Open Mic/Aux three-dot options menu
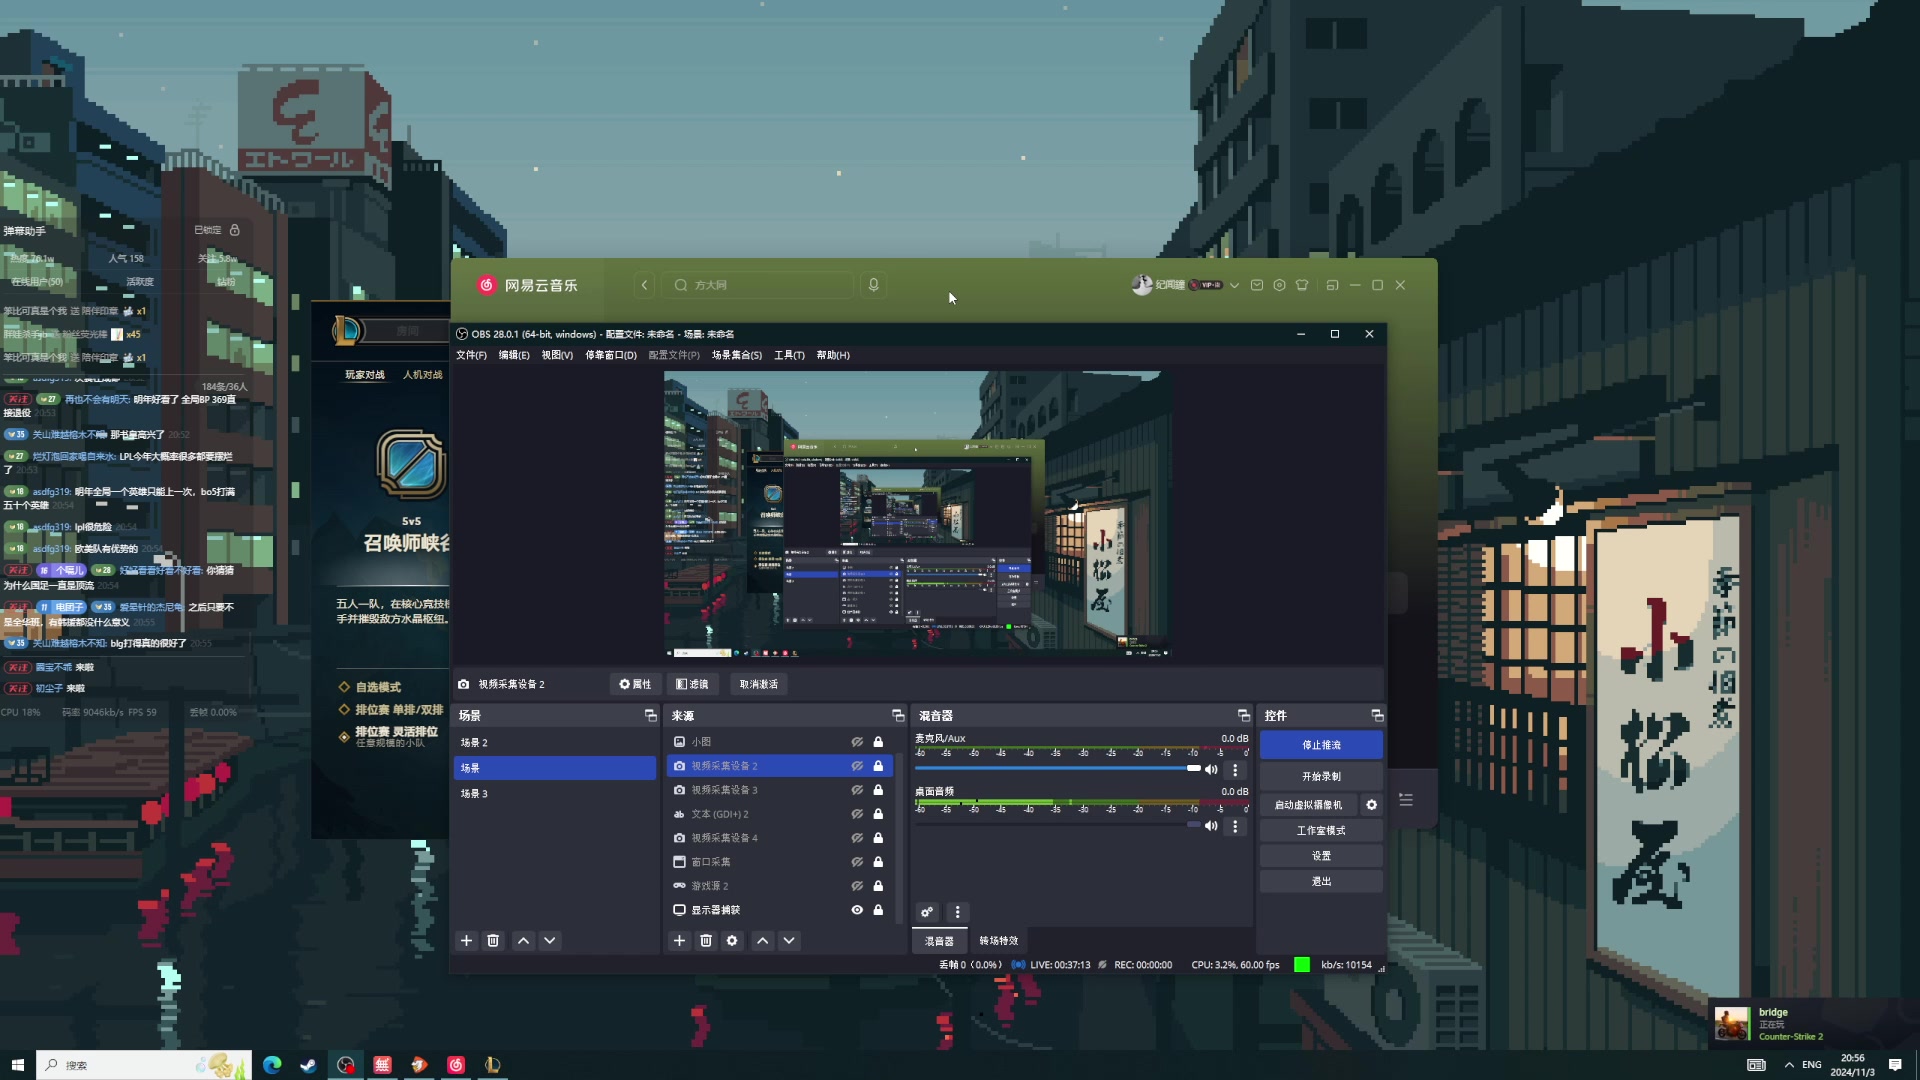Viewport: 1920px width, 1080px height. pyautogui.click(x=1235, y=770)
